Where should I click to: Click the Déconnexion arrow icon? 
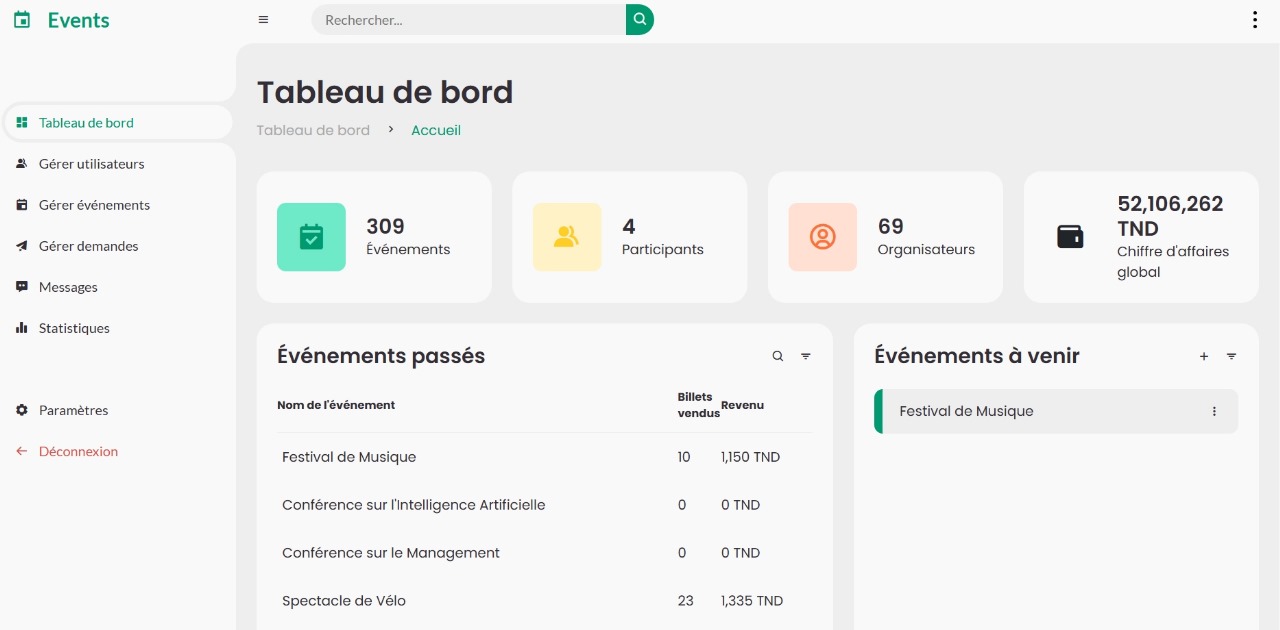(22, 451)
